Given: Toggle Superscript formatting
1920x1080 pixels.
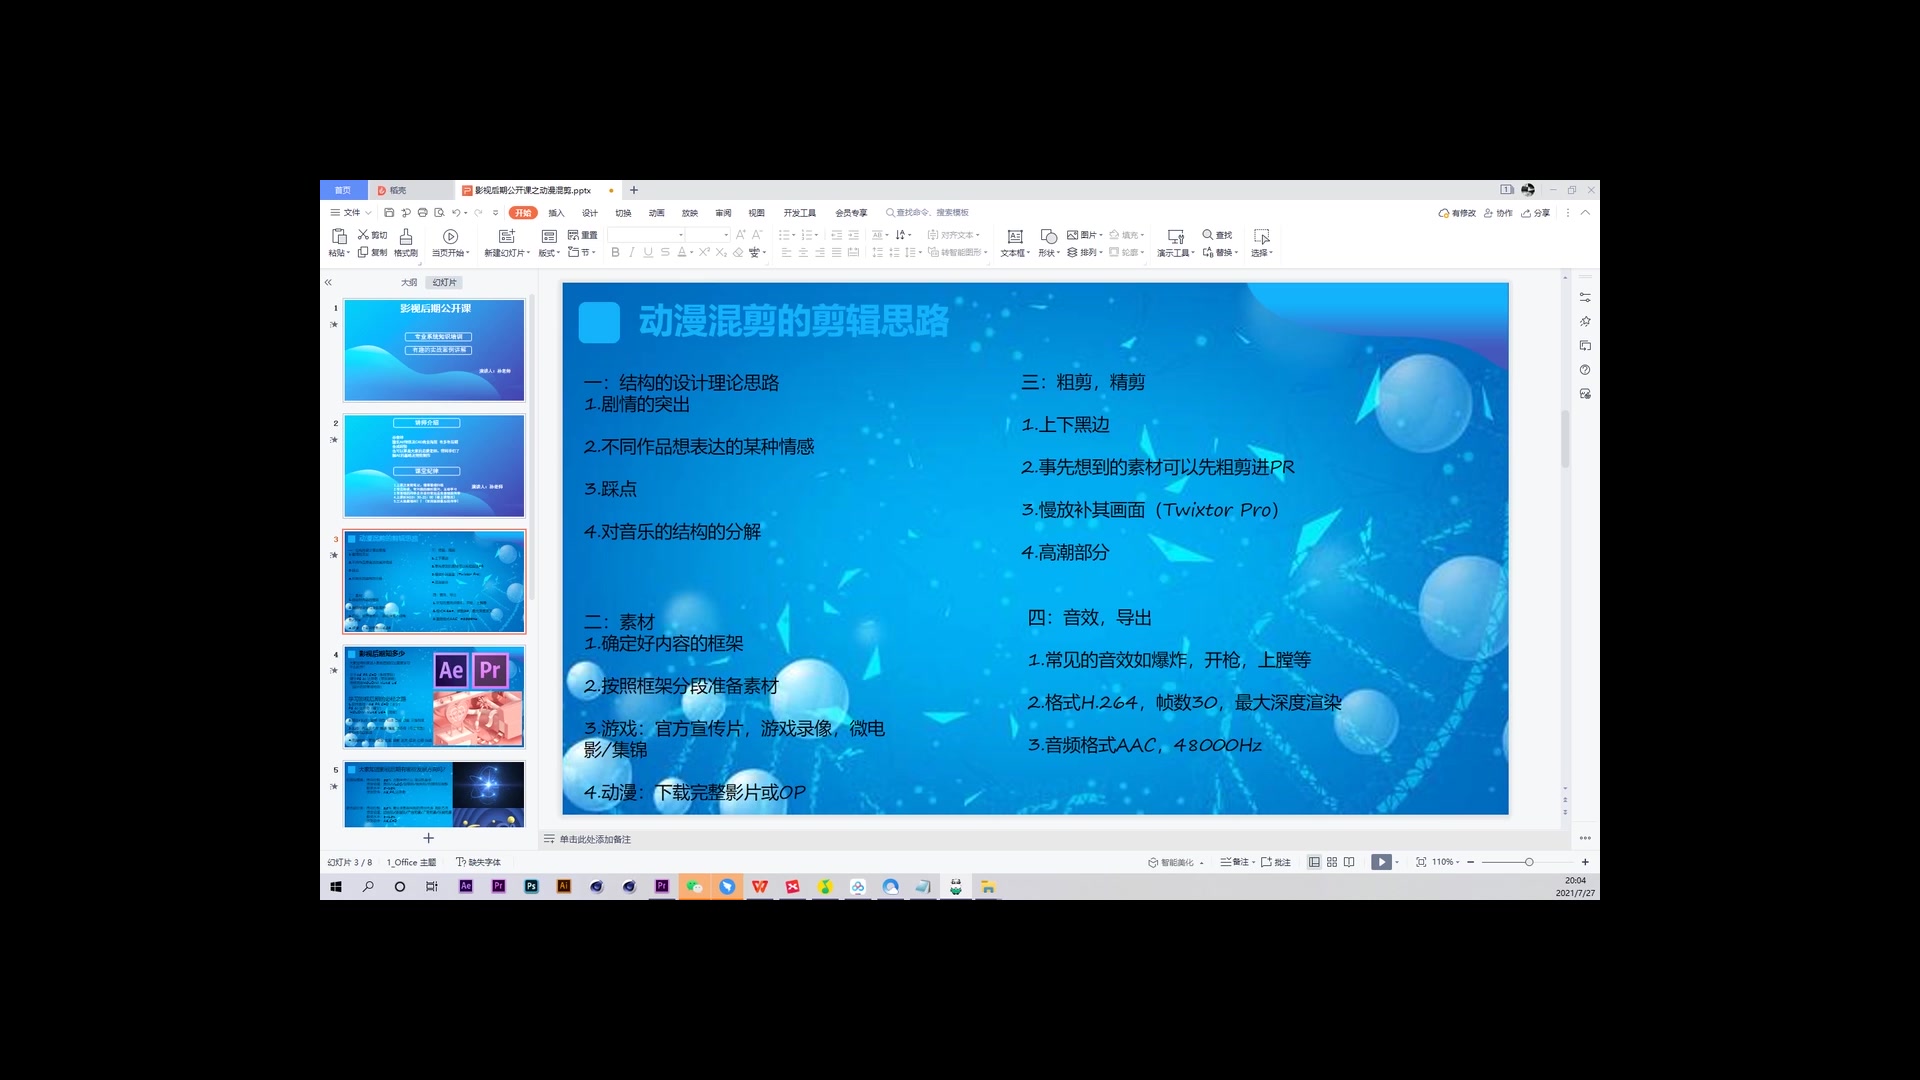Looking at the screenshot, I should [x=705, y=252].
